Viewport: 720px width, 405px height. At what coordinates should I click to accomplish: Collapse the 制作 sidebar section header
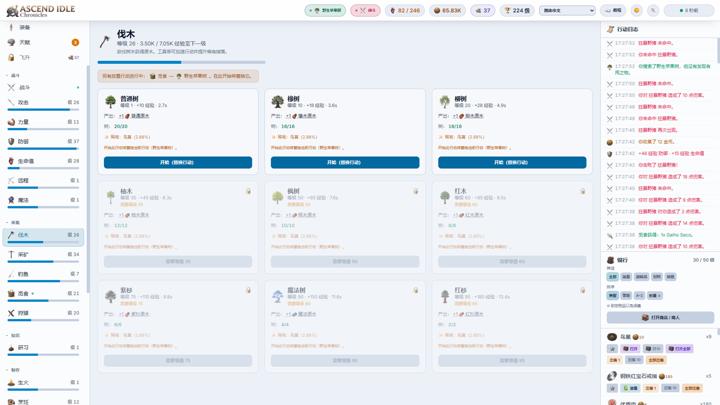(x=14, y=370)
